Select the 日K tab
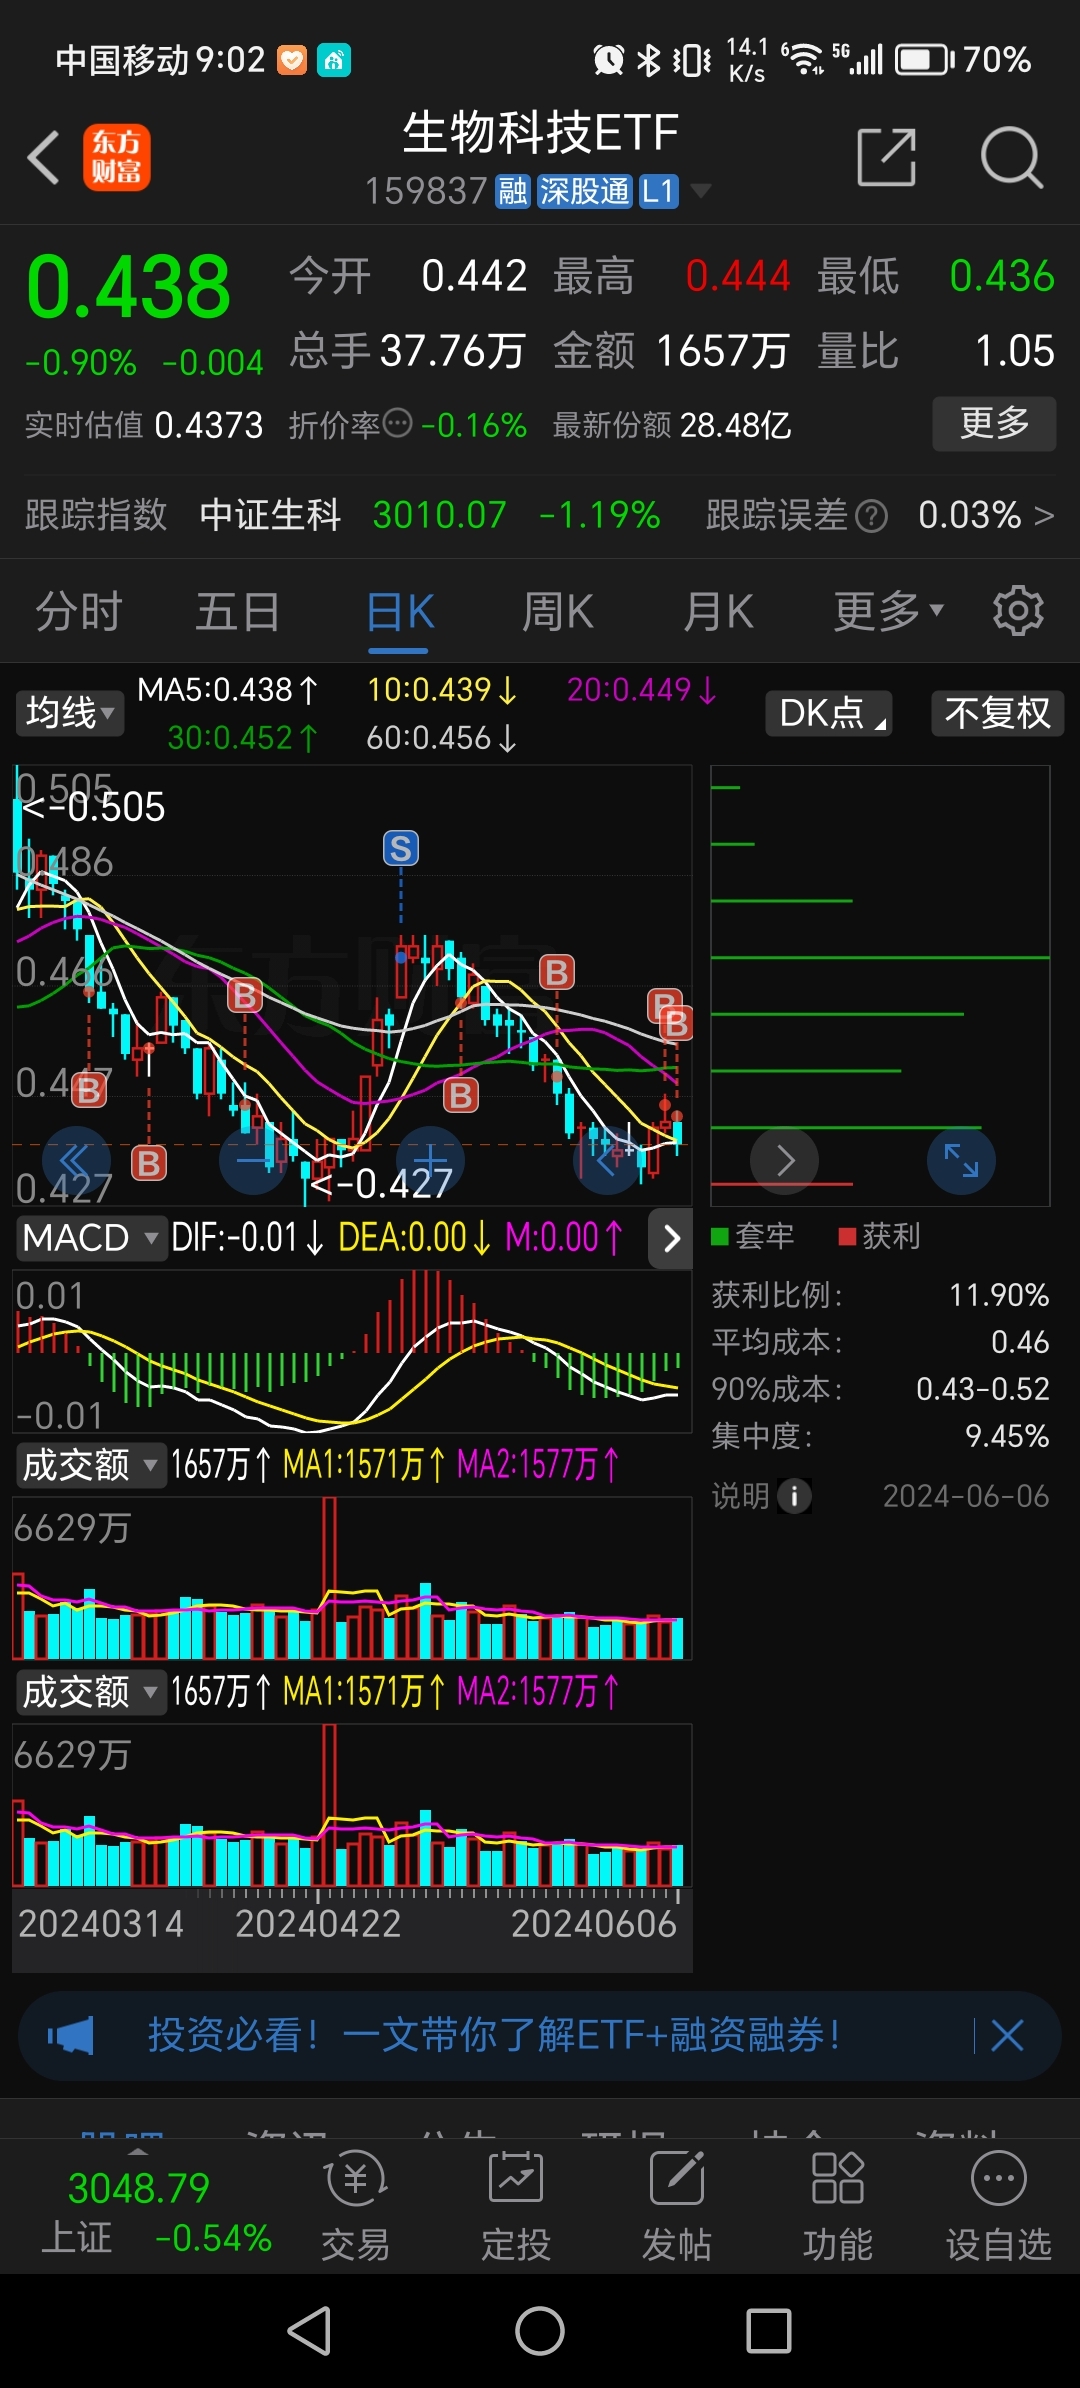The height and width of the screenshot is (2388, 1080). pyautogui.click(x=399, y=611)
